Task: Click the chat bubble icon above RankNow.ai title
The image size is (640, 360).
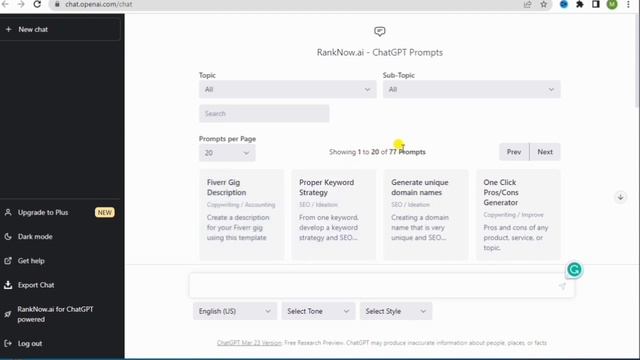Action: (380, 31)
